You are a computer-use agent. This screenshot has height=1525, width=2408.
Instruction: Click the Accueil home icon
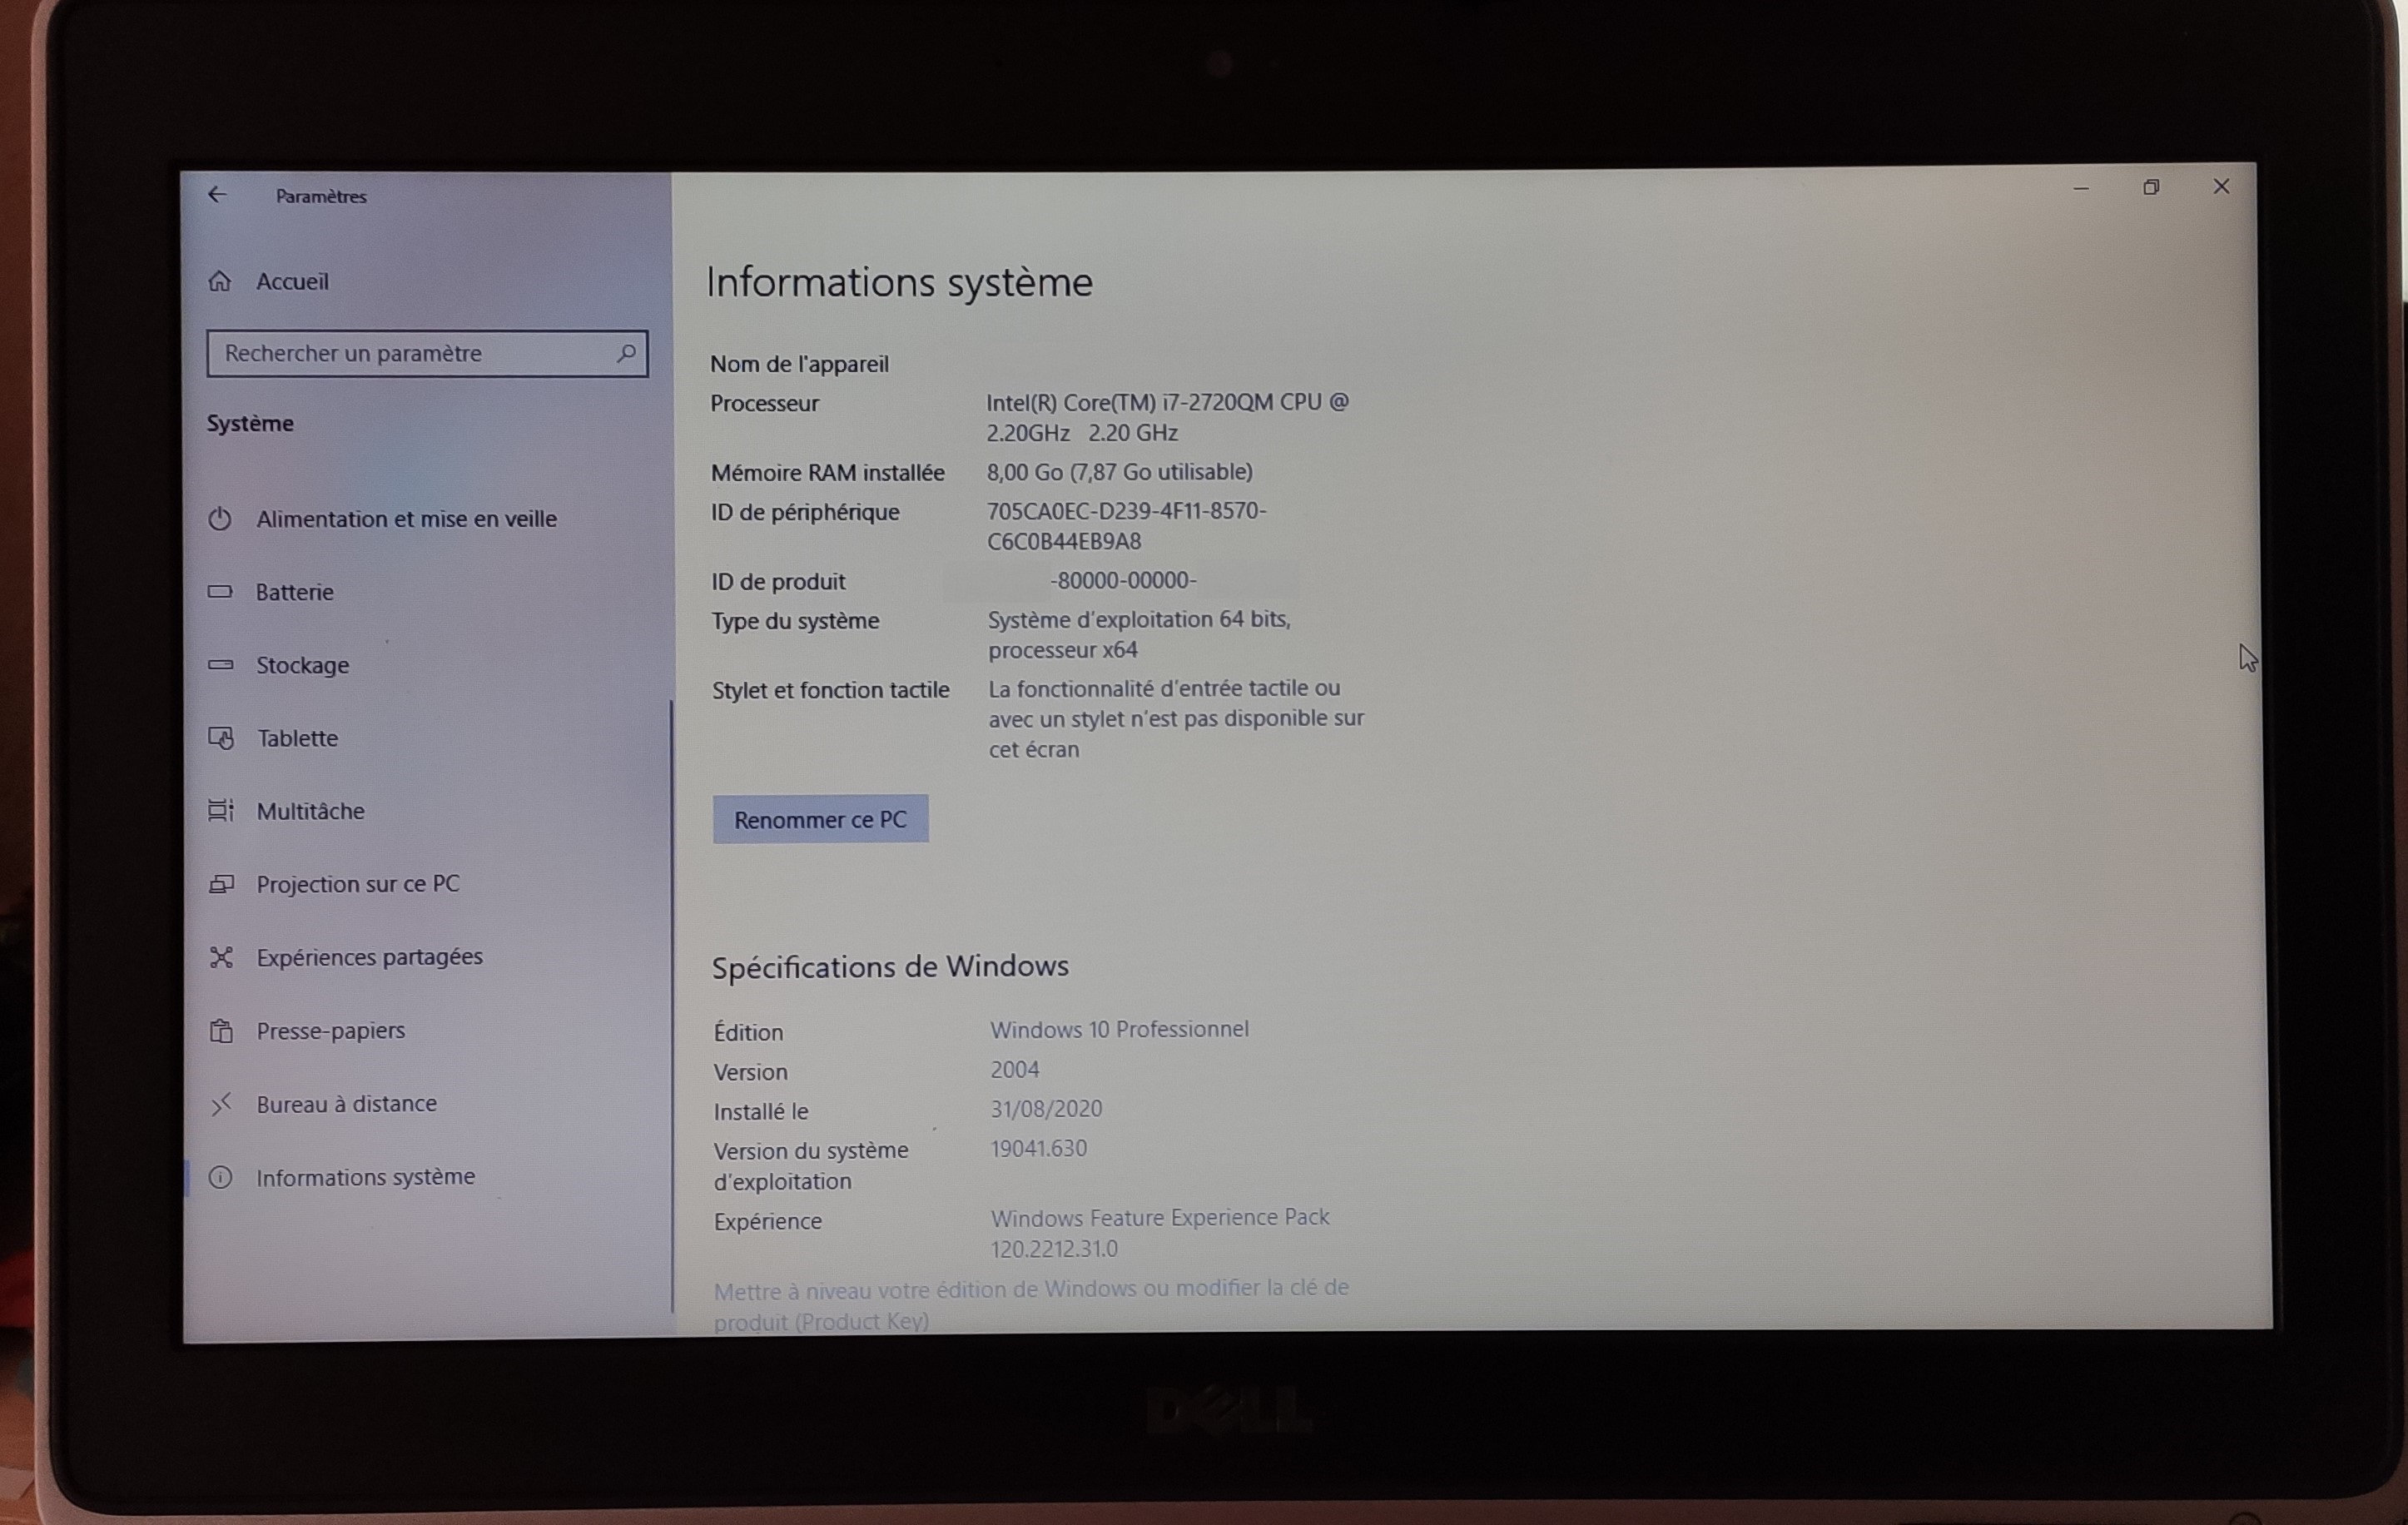[220, 282]
